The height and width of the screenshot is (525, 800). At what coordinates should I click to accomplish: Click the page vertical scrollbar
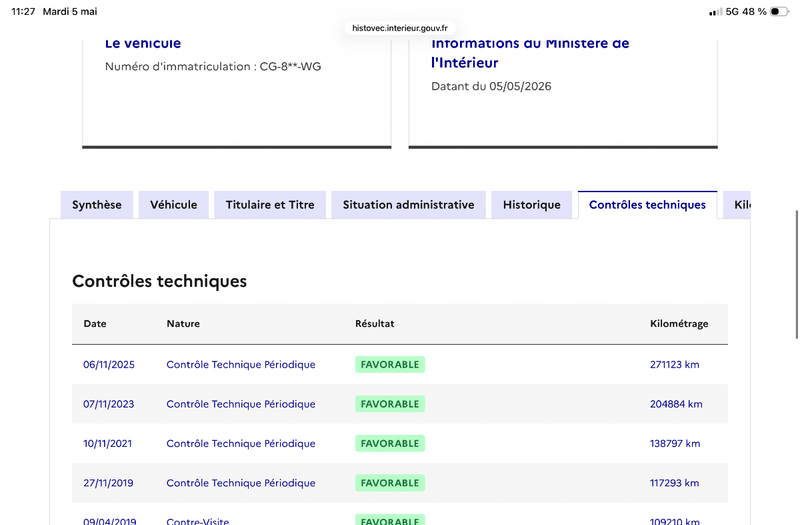coord(796,274)
